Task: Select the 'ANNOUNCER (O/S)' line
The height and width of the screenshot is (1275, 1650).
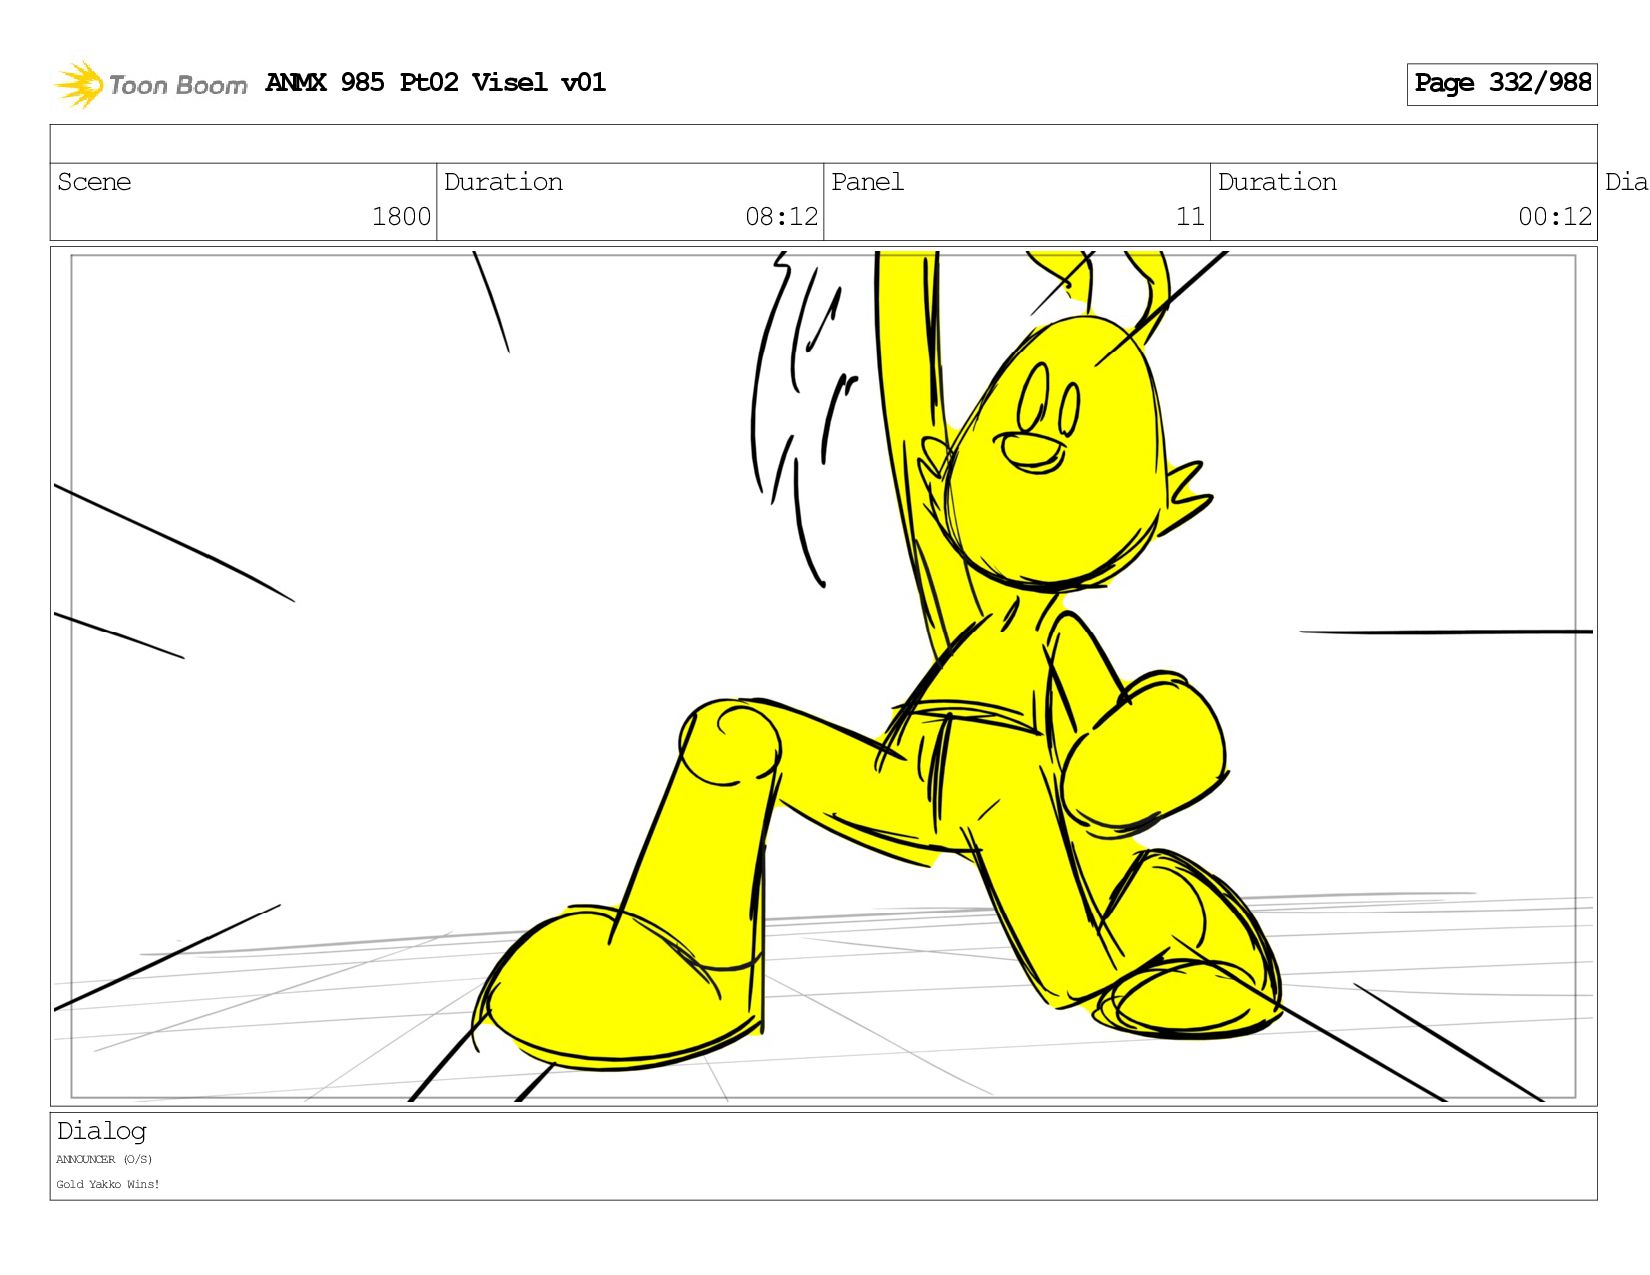Action: 104,1160
